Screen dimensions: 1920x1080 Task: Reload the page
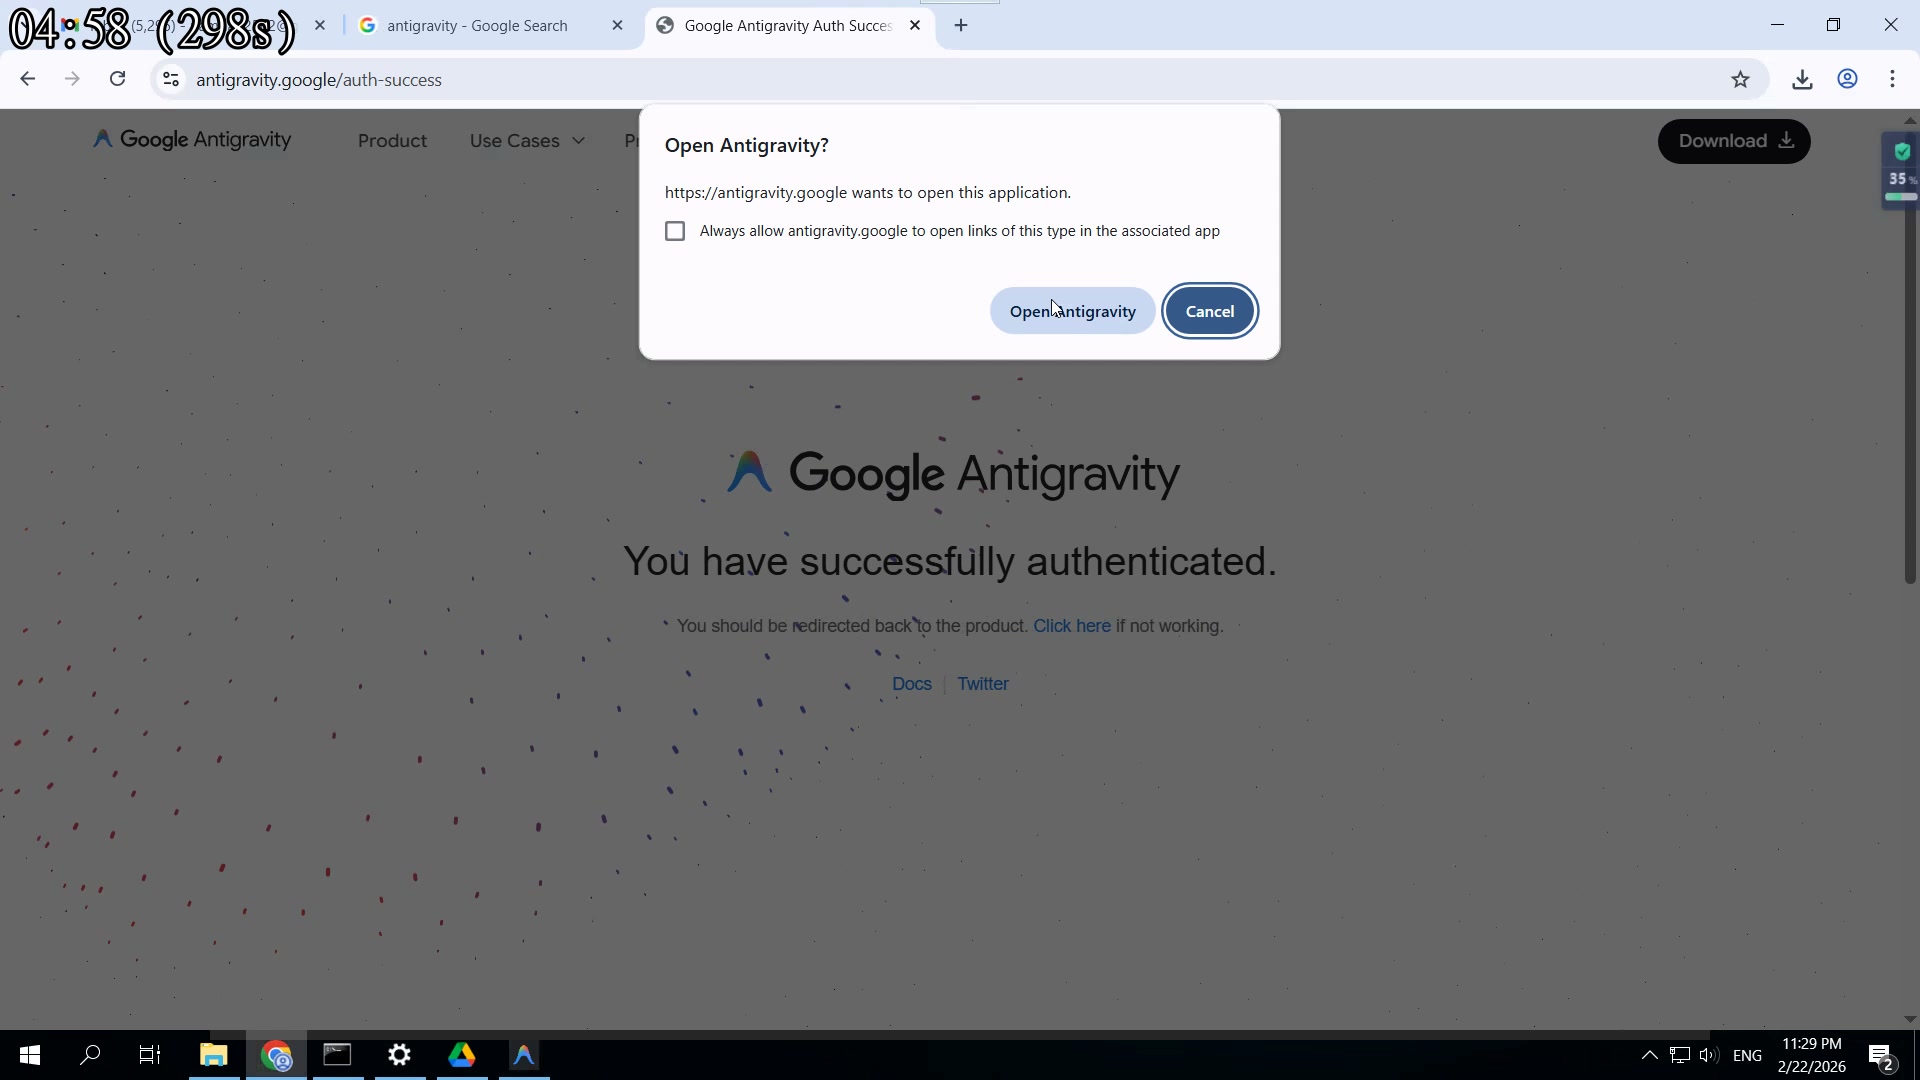(x=118, y=79)
